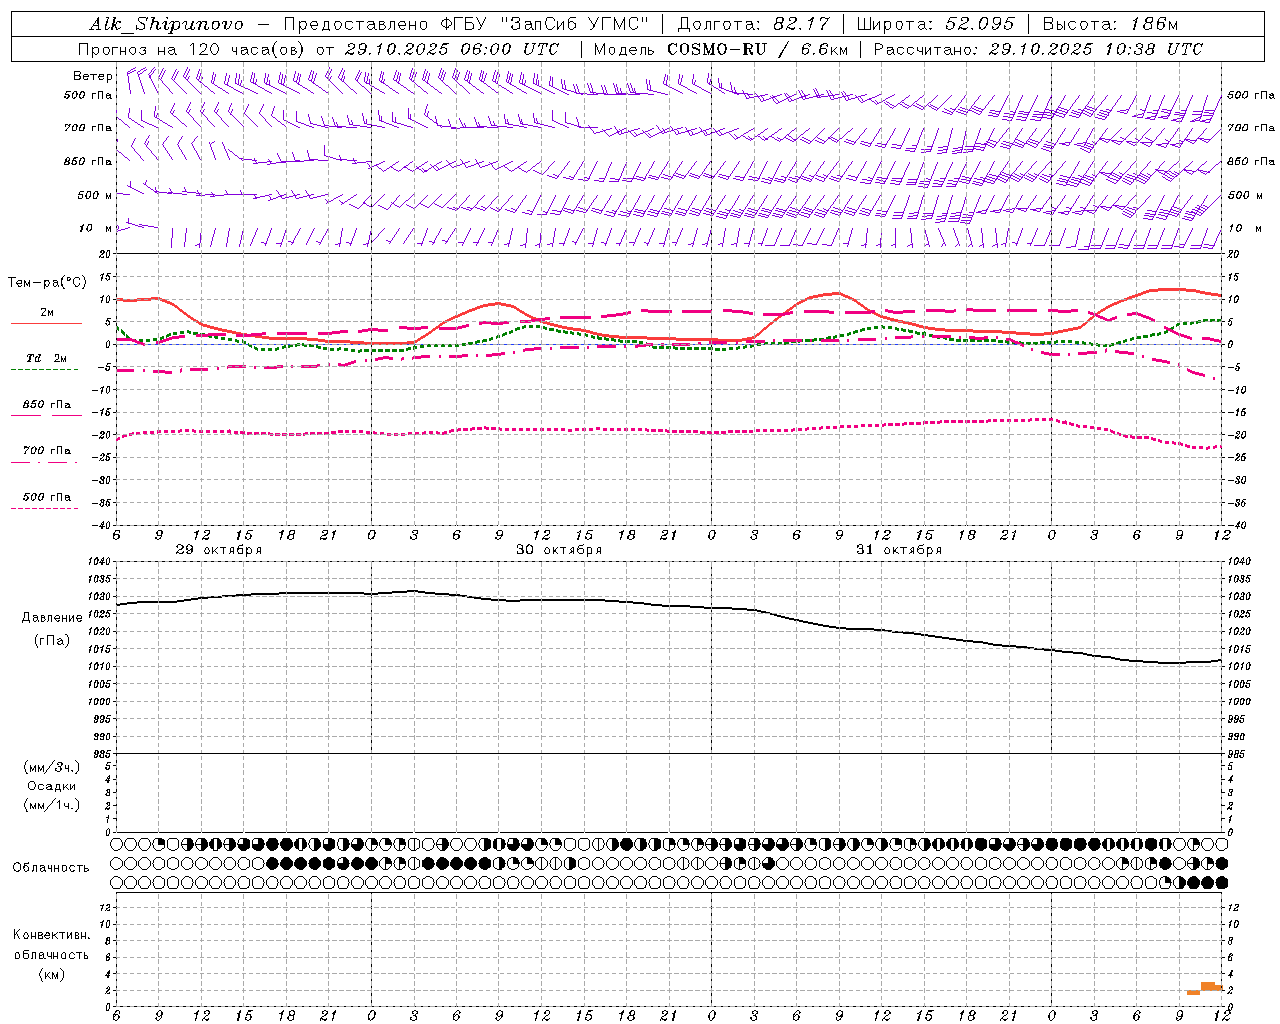Screen dimensions: 1280x1024
Task: Click the 'Конвективн.' convective cloud label
Action: [x=52, y=935]
